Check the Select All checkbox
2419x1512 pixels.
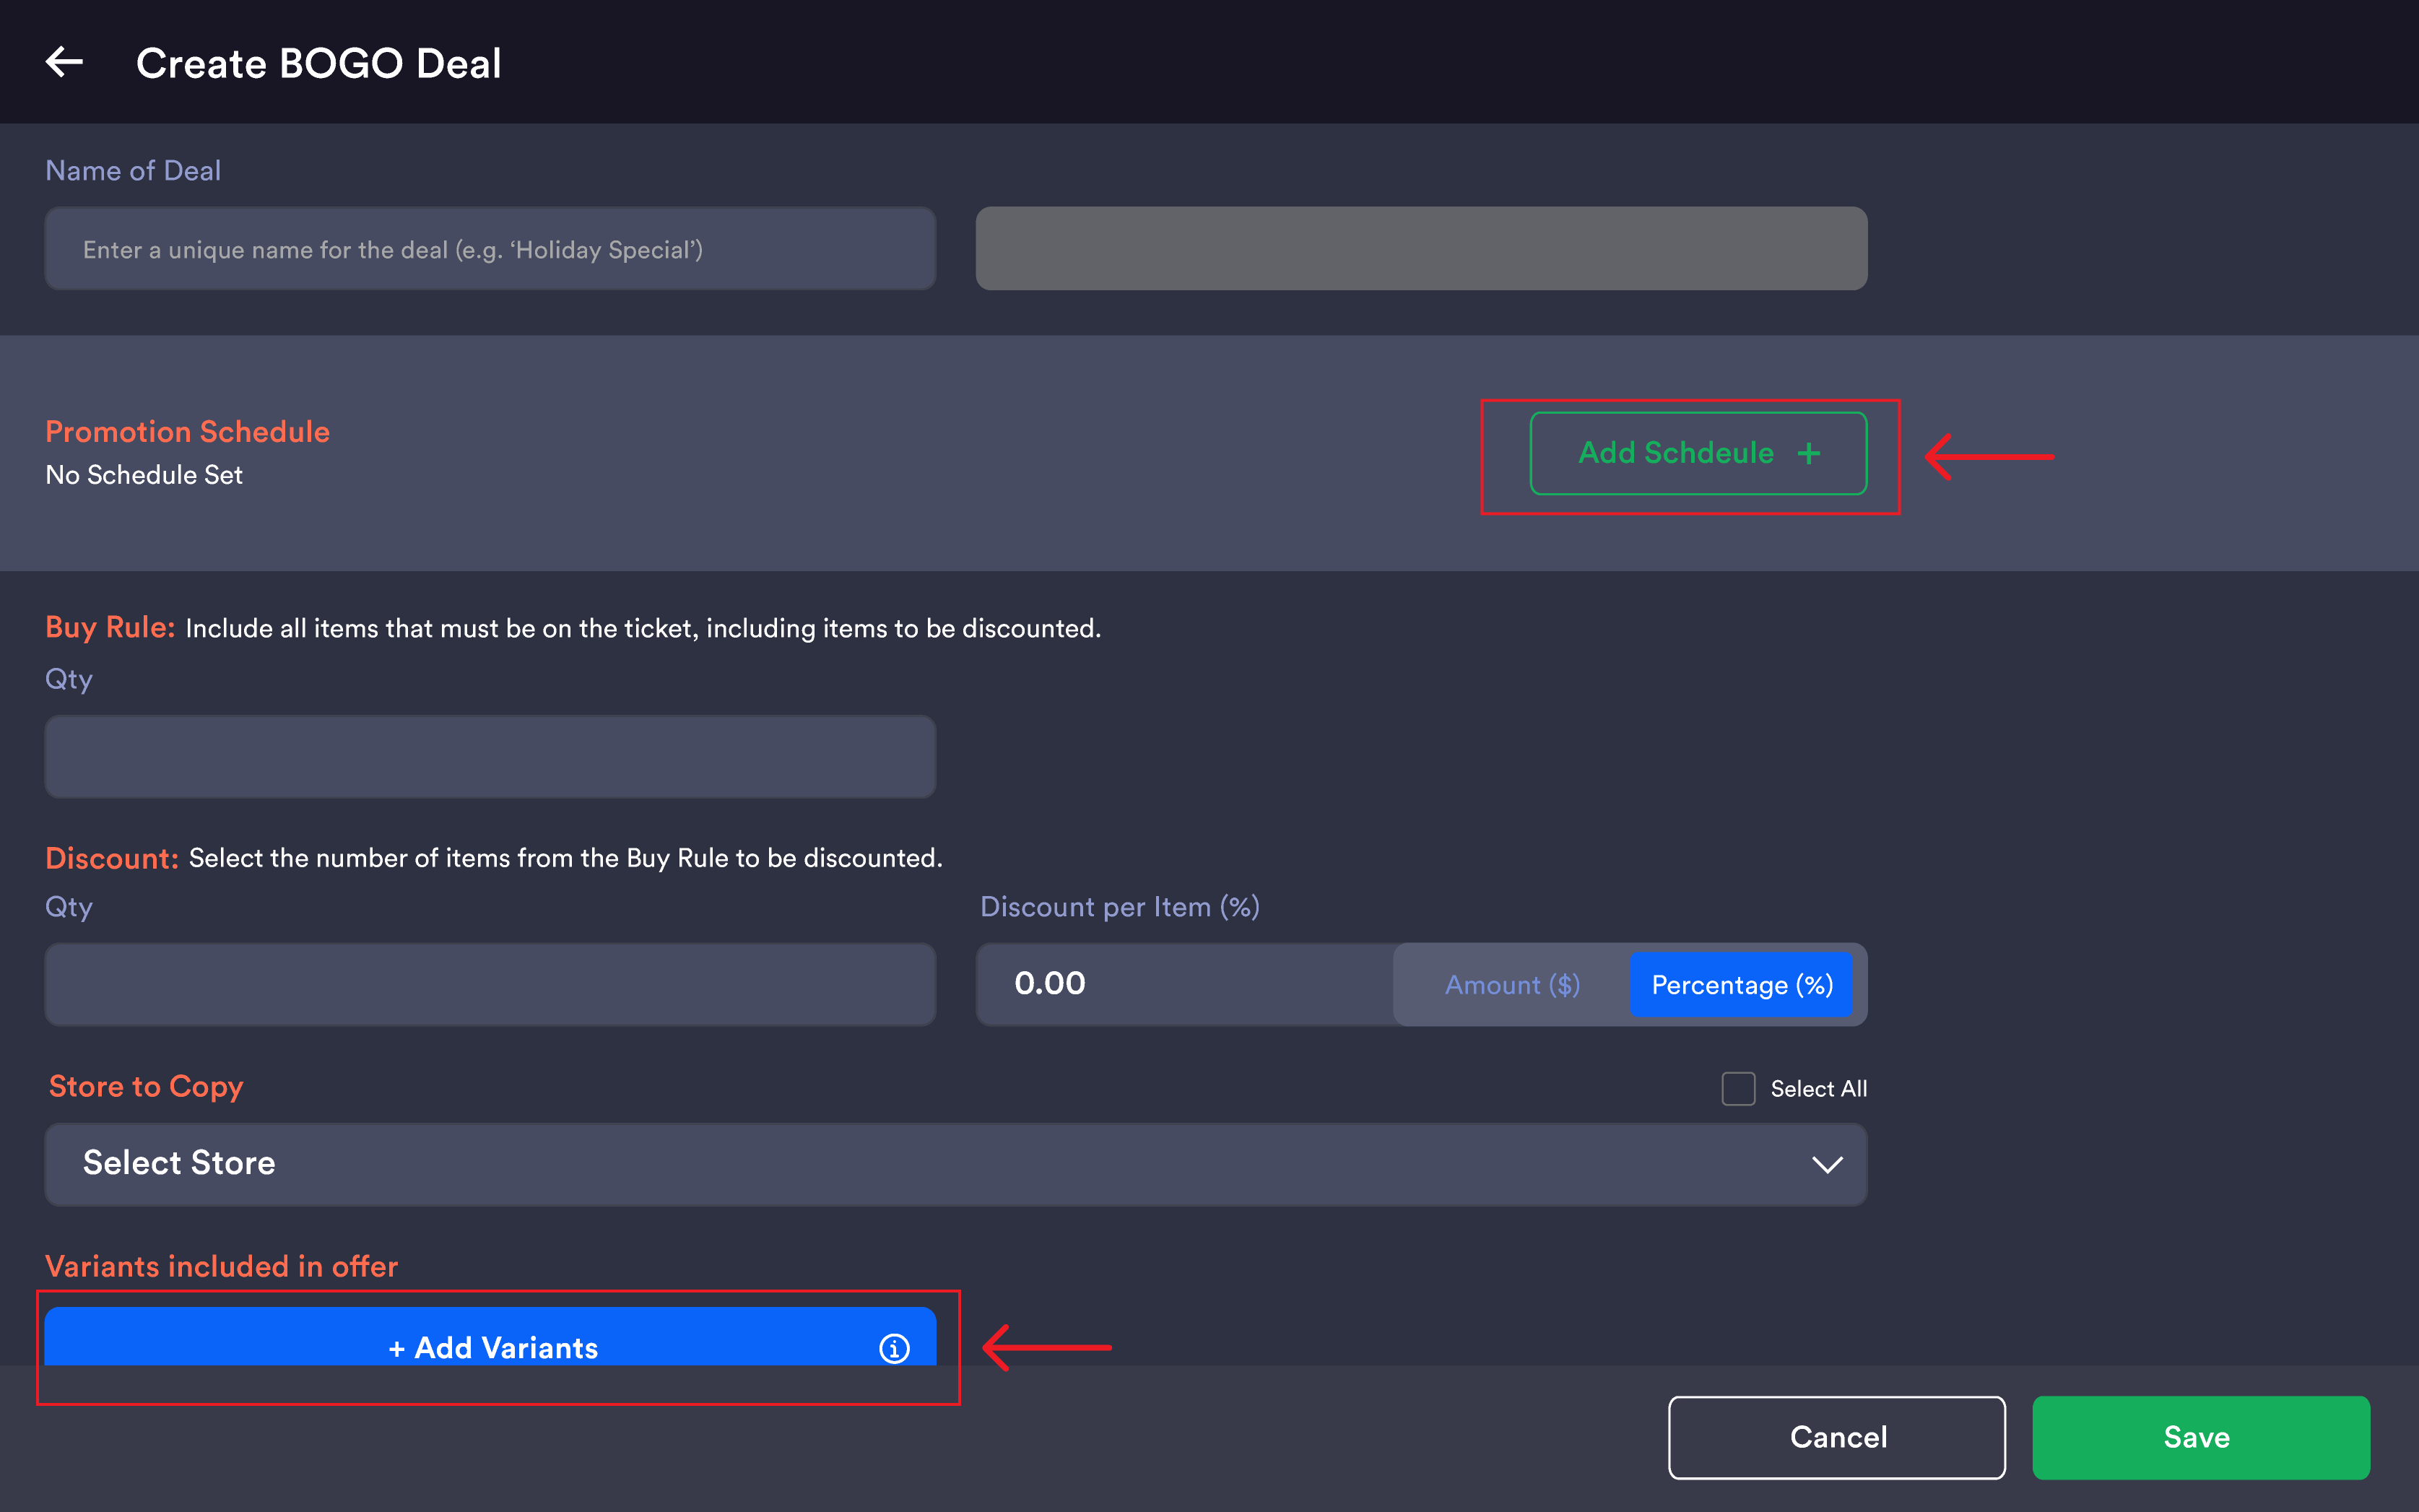1738,1088
